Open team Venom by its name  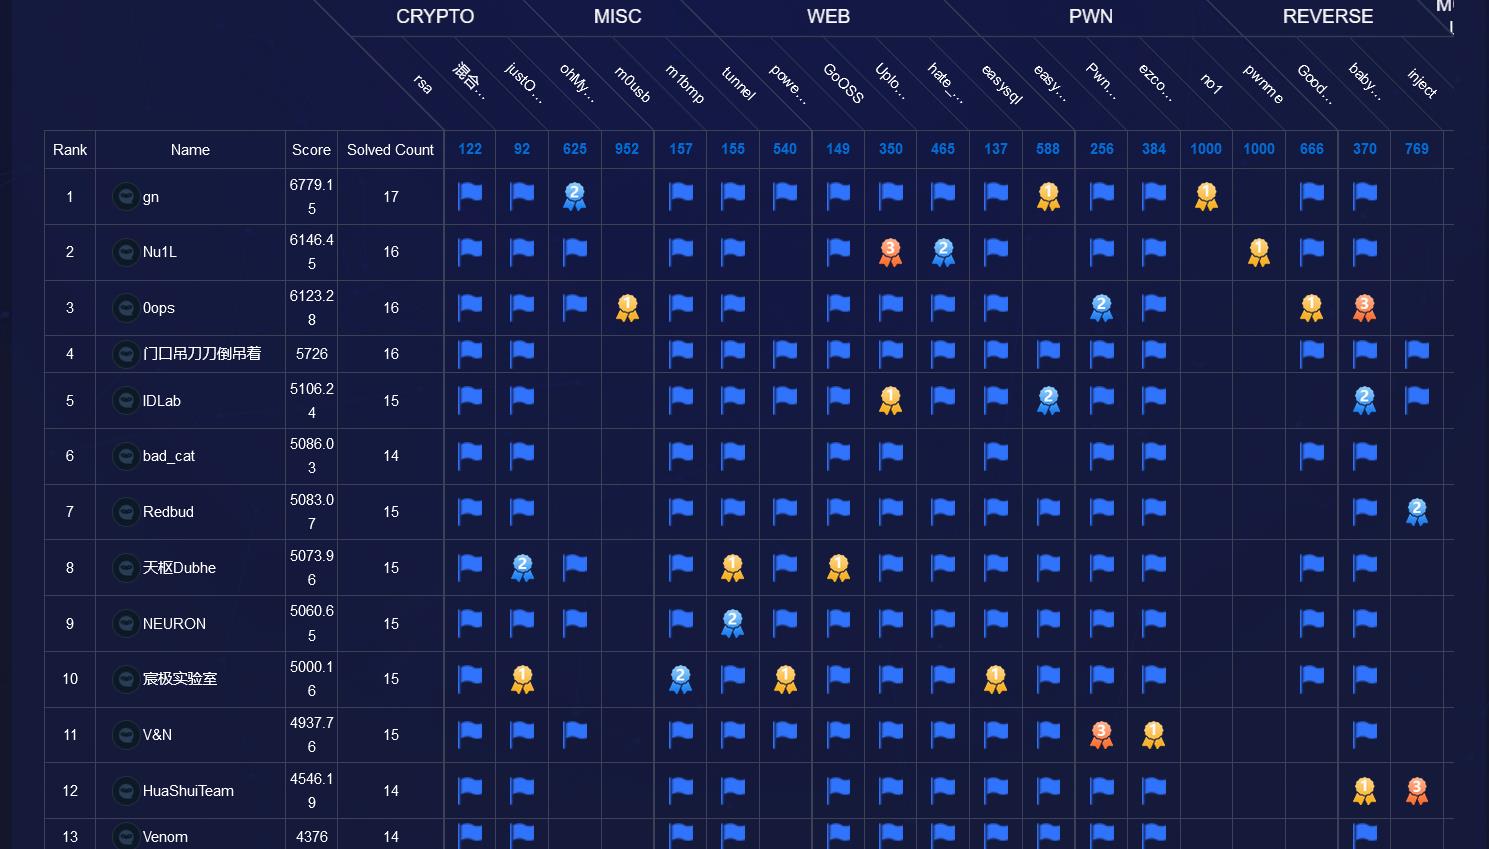pos(165,837)
